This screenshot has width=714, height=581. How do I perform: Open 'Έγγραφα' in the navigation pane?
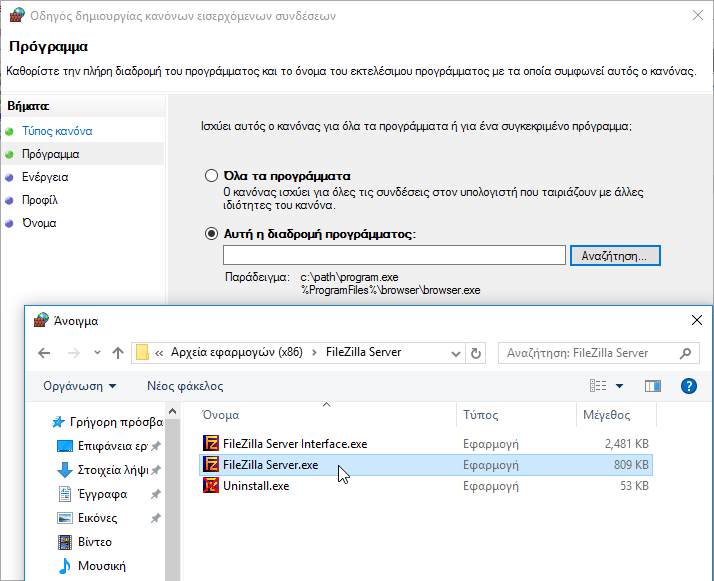coord(102,494)
